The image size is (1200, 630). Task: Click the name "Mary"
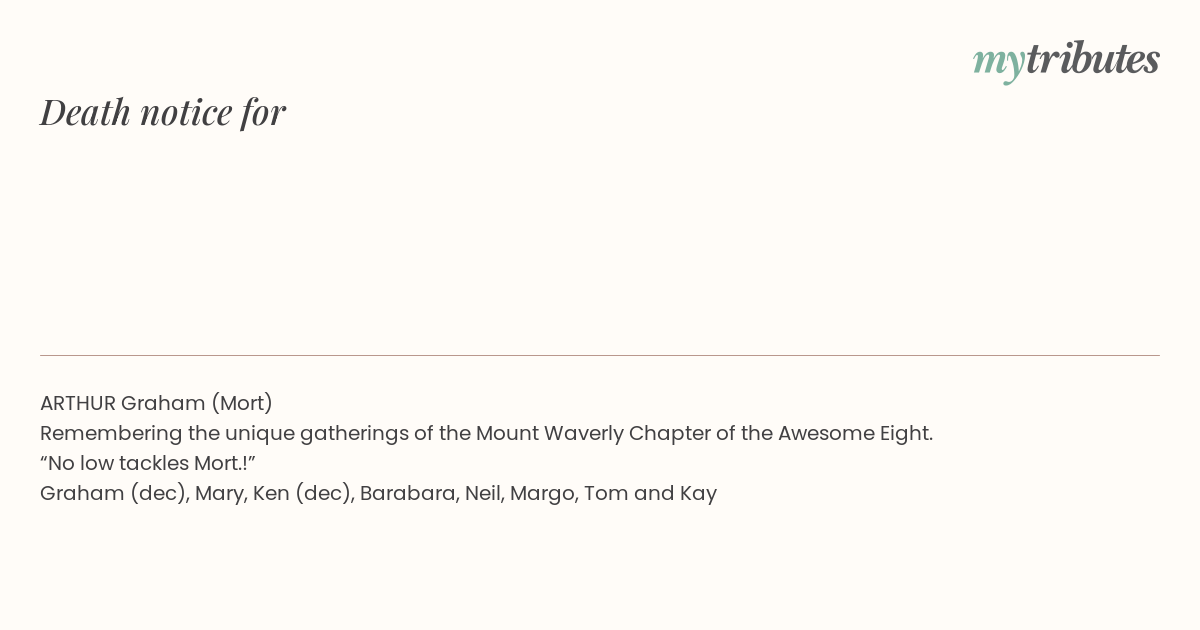(218, 493)
